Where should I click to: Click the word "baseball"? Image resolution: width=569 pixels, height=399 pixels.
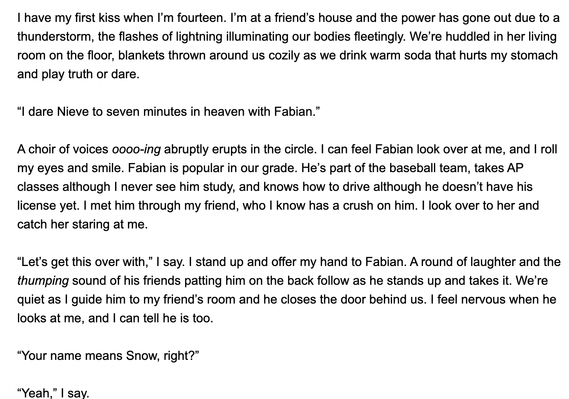(x=413, y=168)
